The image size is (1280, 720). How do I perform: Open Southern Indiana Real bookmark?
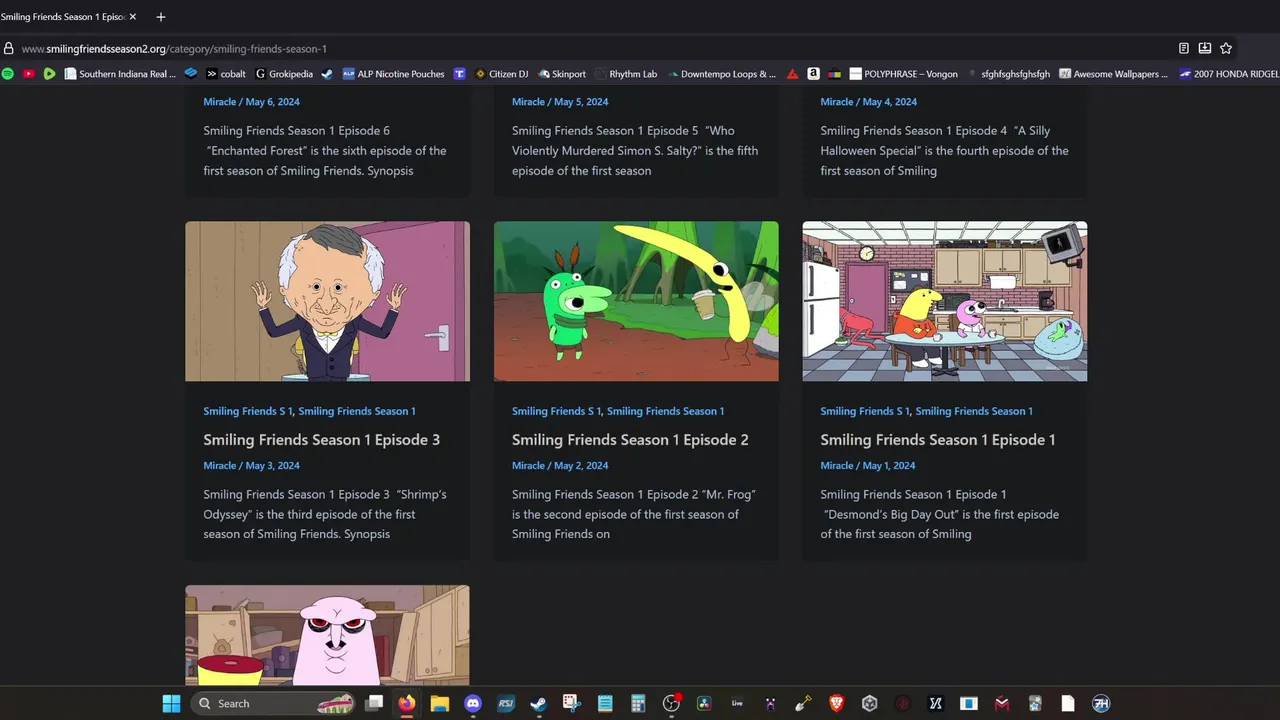coord(120,74)
